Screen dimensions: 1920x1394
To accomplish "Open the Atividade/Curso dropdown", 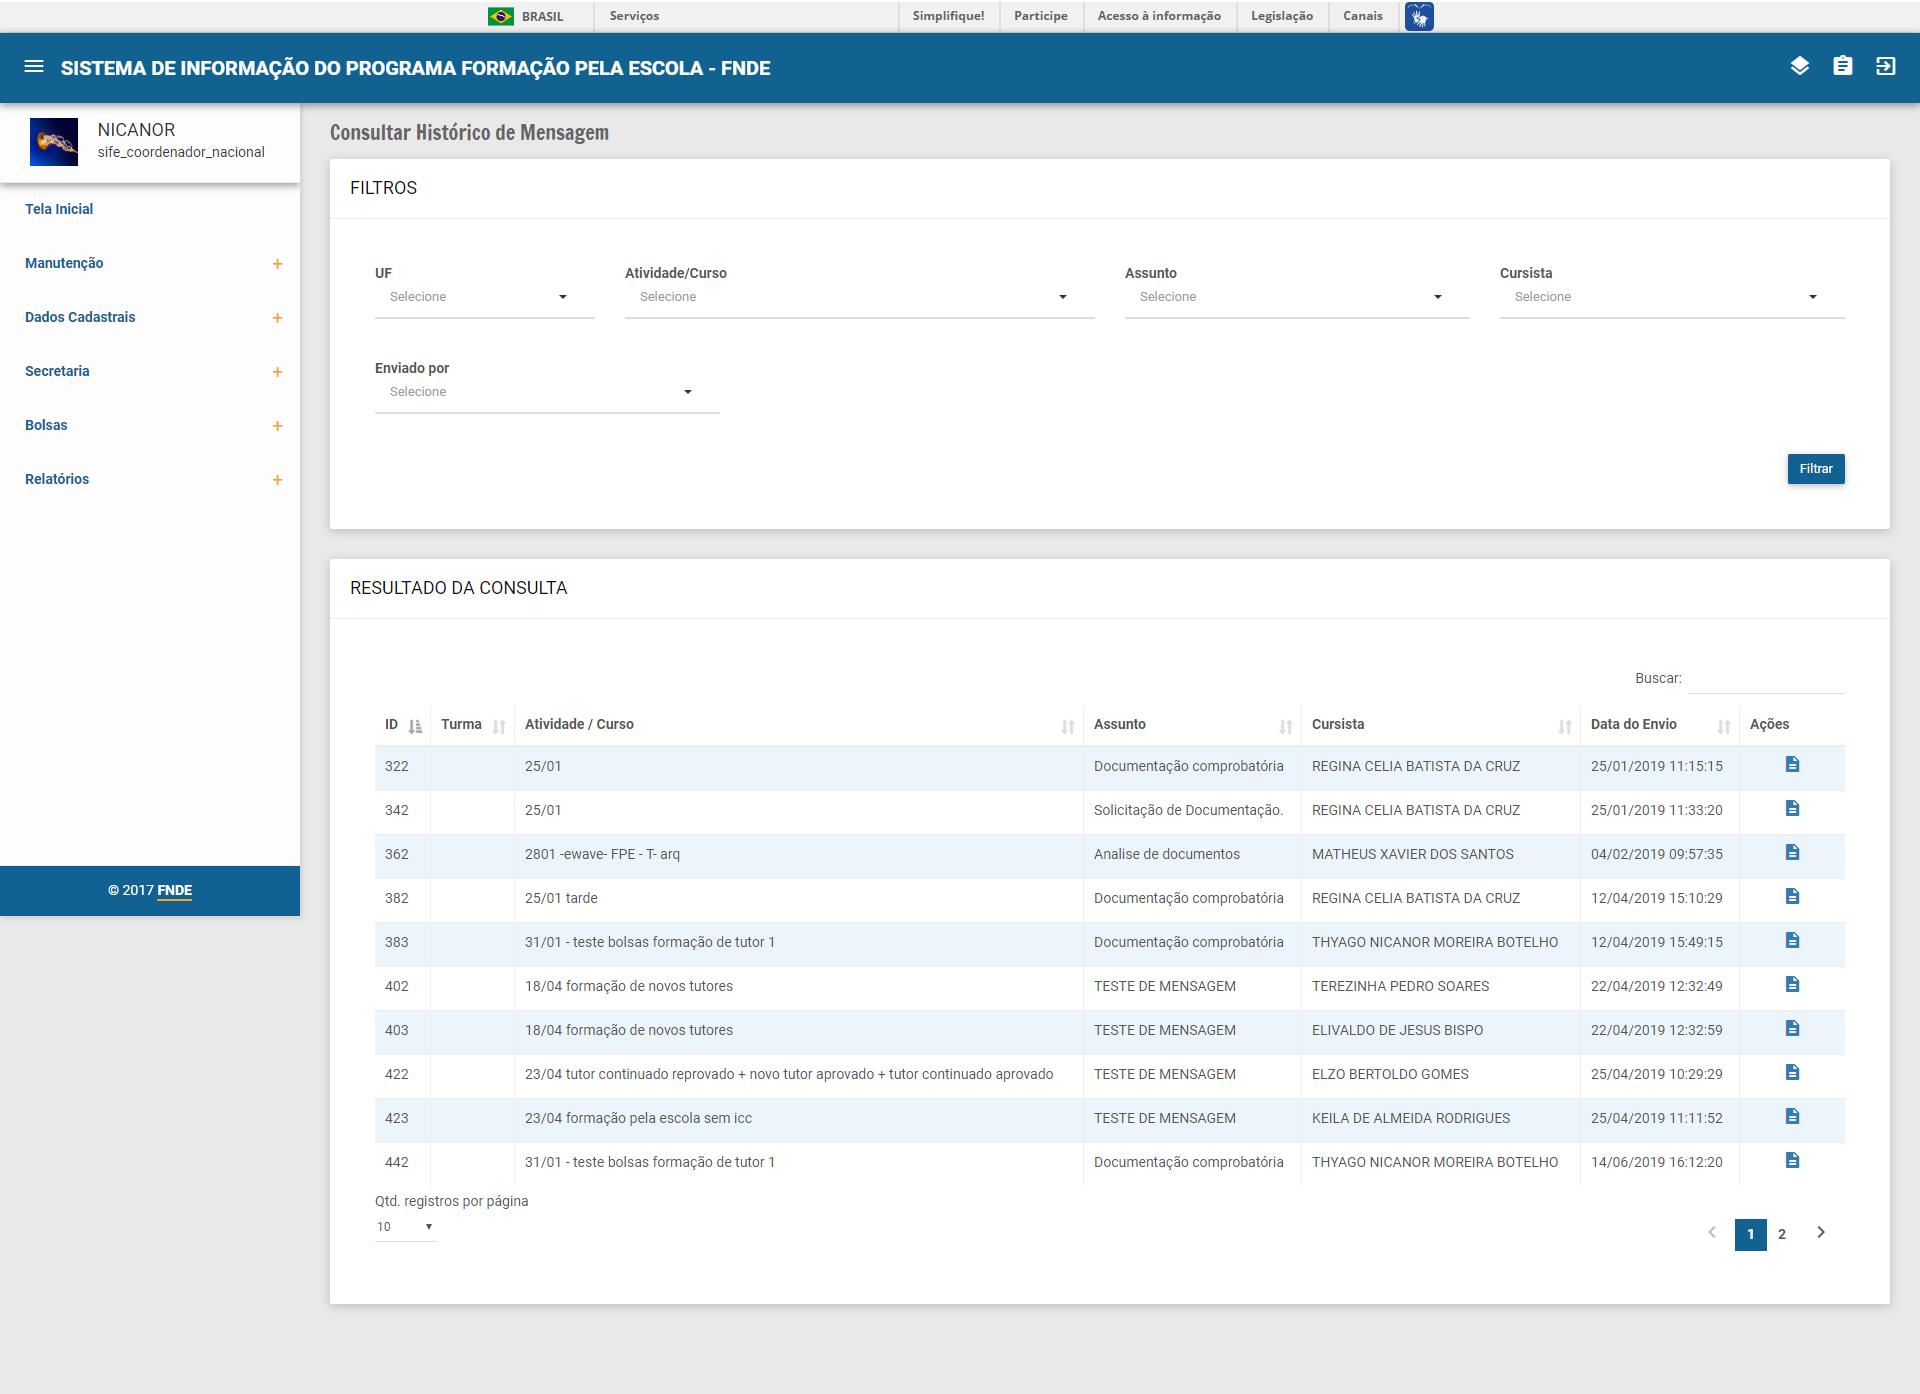I will (x=858, y=297).
